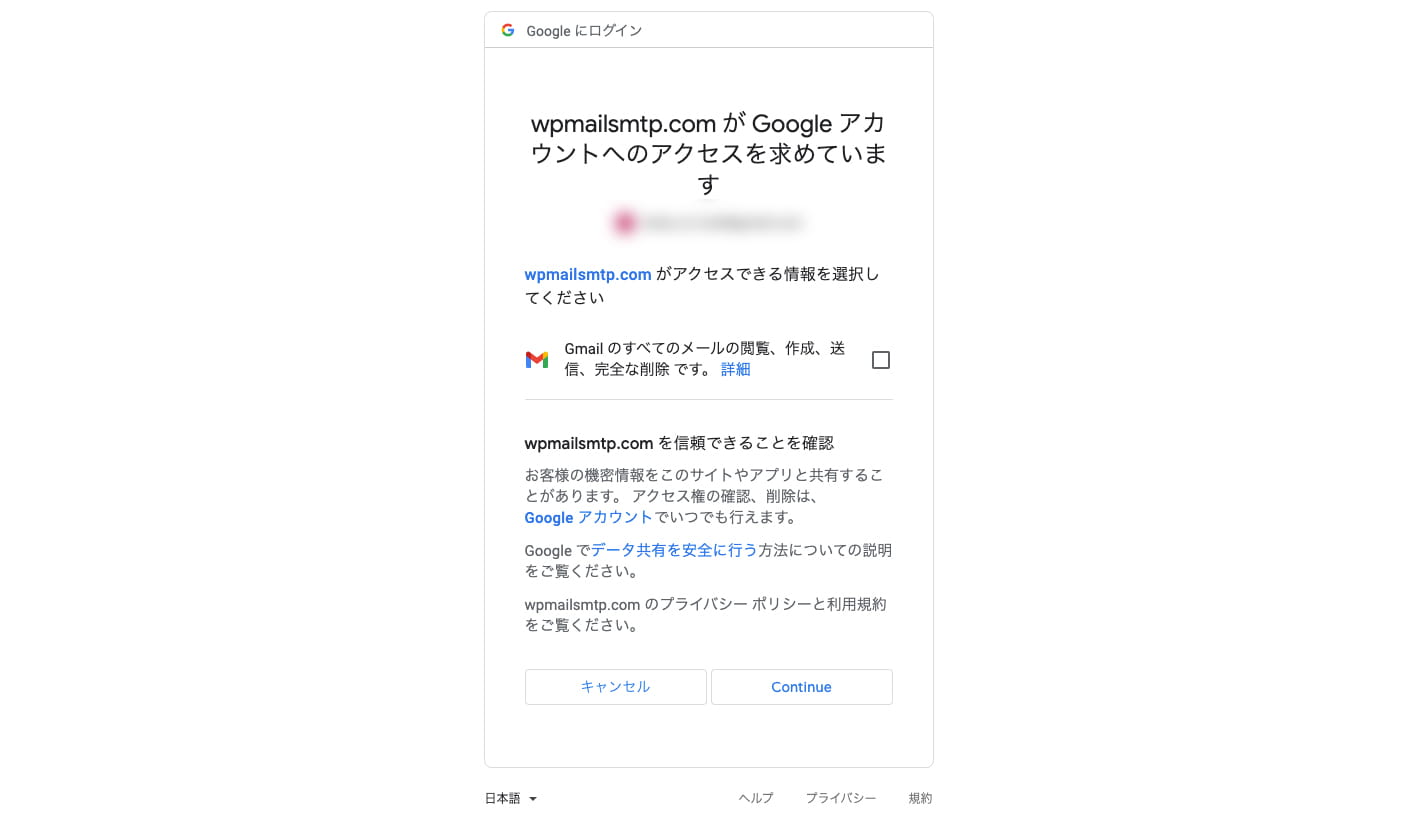1417x823 pixels.
Task: Click the blurred account avatar
Action: pyautogui.click(x=625, y=223)
